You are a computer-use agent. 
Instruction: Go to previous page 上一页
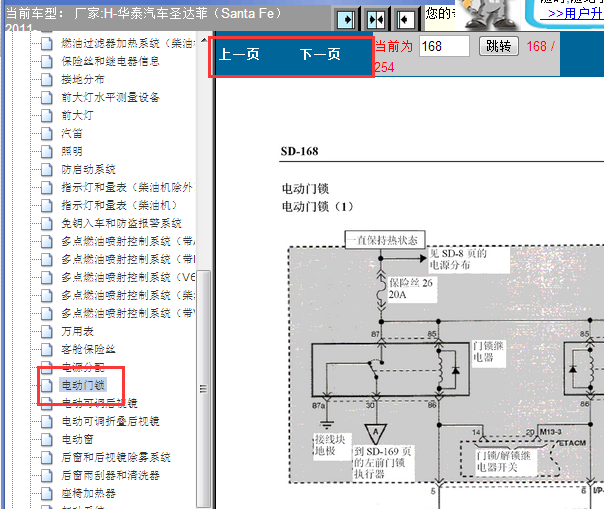239,54
